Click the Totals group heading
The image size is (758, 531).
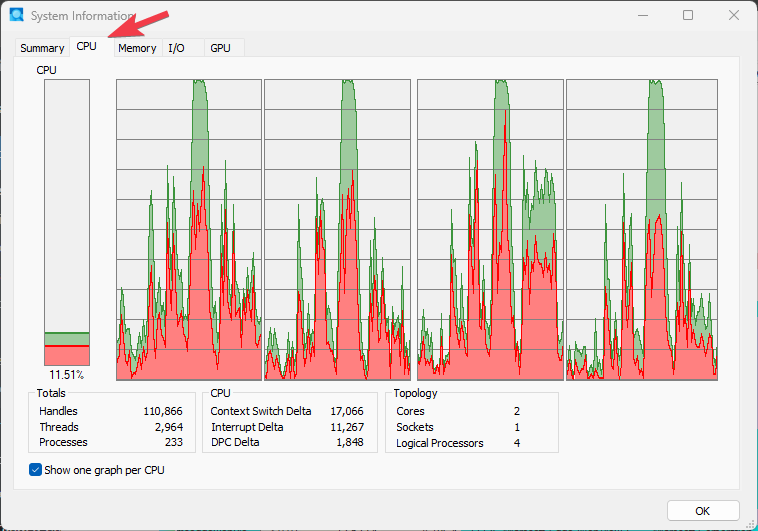[x=51, y=393]
